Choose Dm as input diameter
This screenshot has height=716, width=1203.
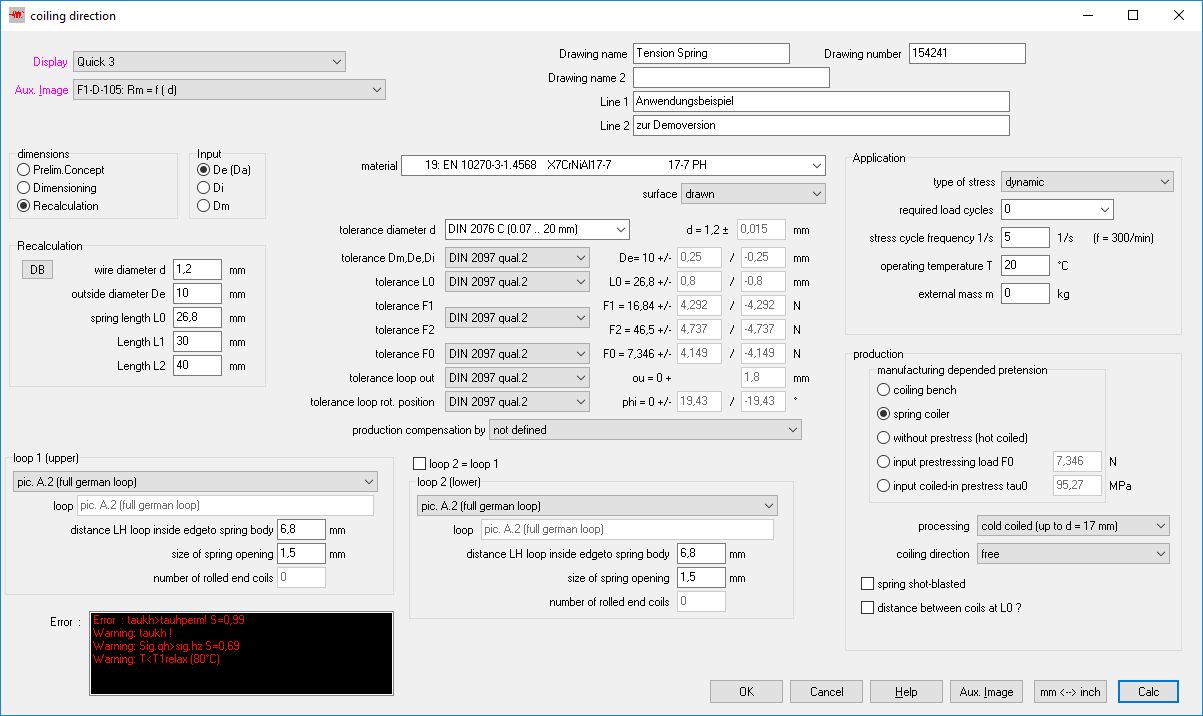point(205,206)
